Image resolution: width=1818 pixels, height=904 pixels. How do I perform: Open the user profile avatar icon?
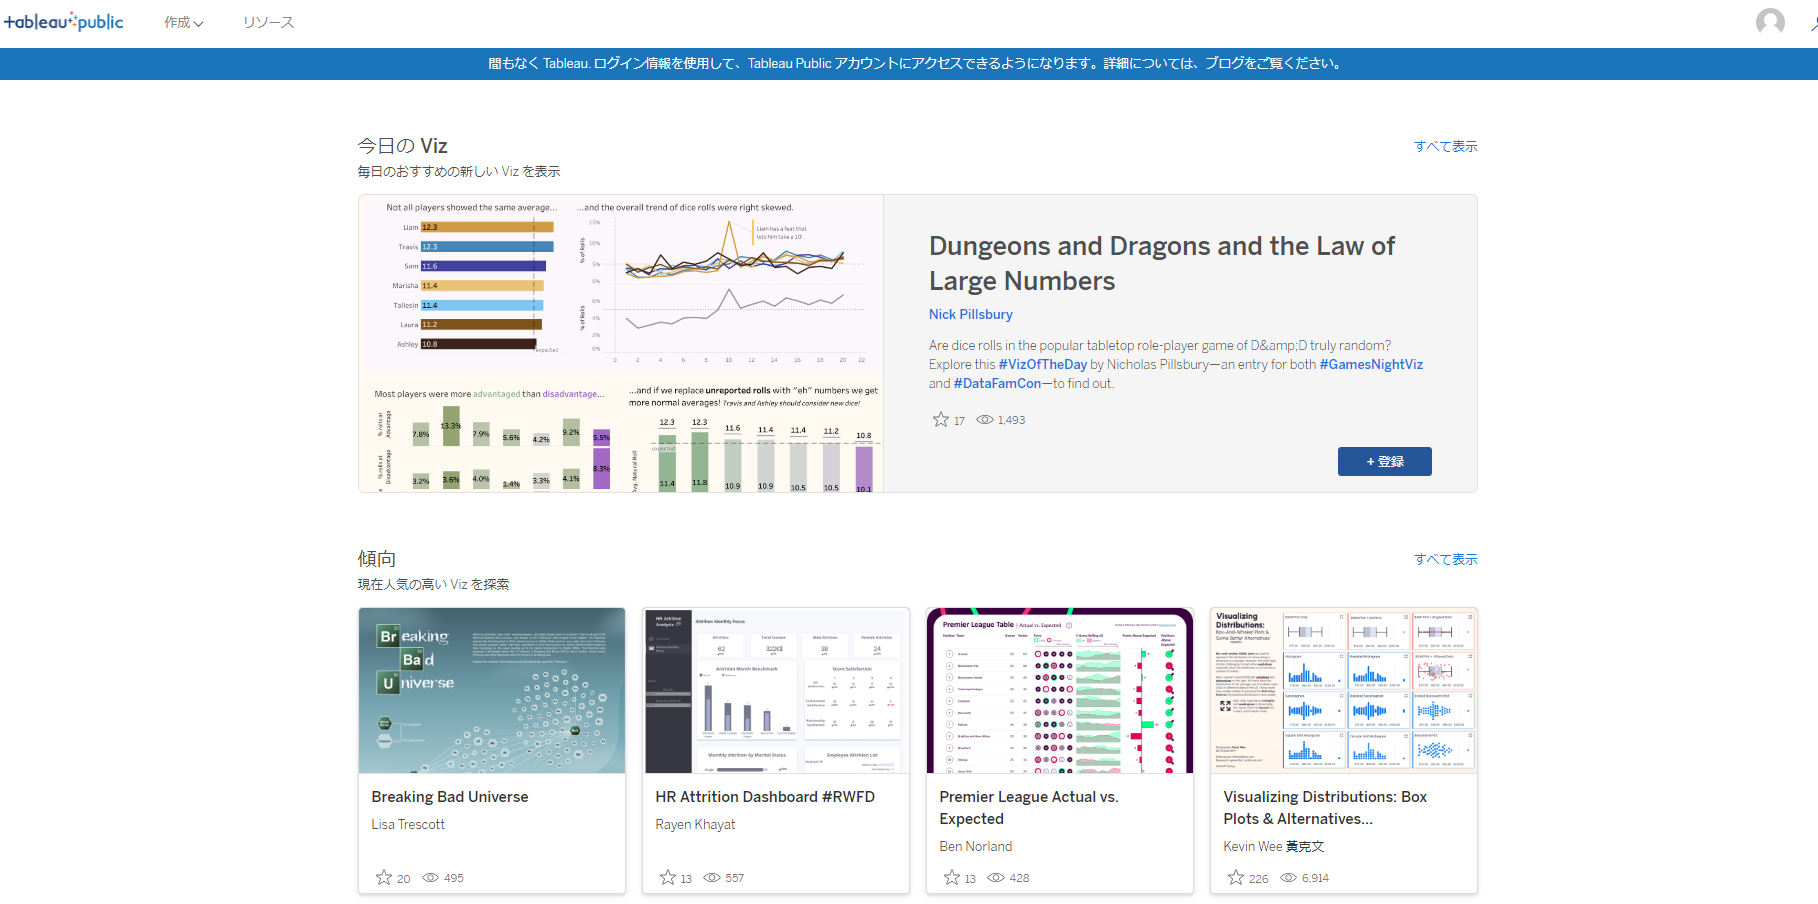[1769, 22]
